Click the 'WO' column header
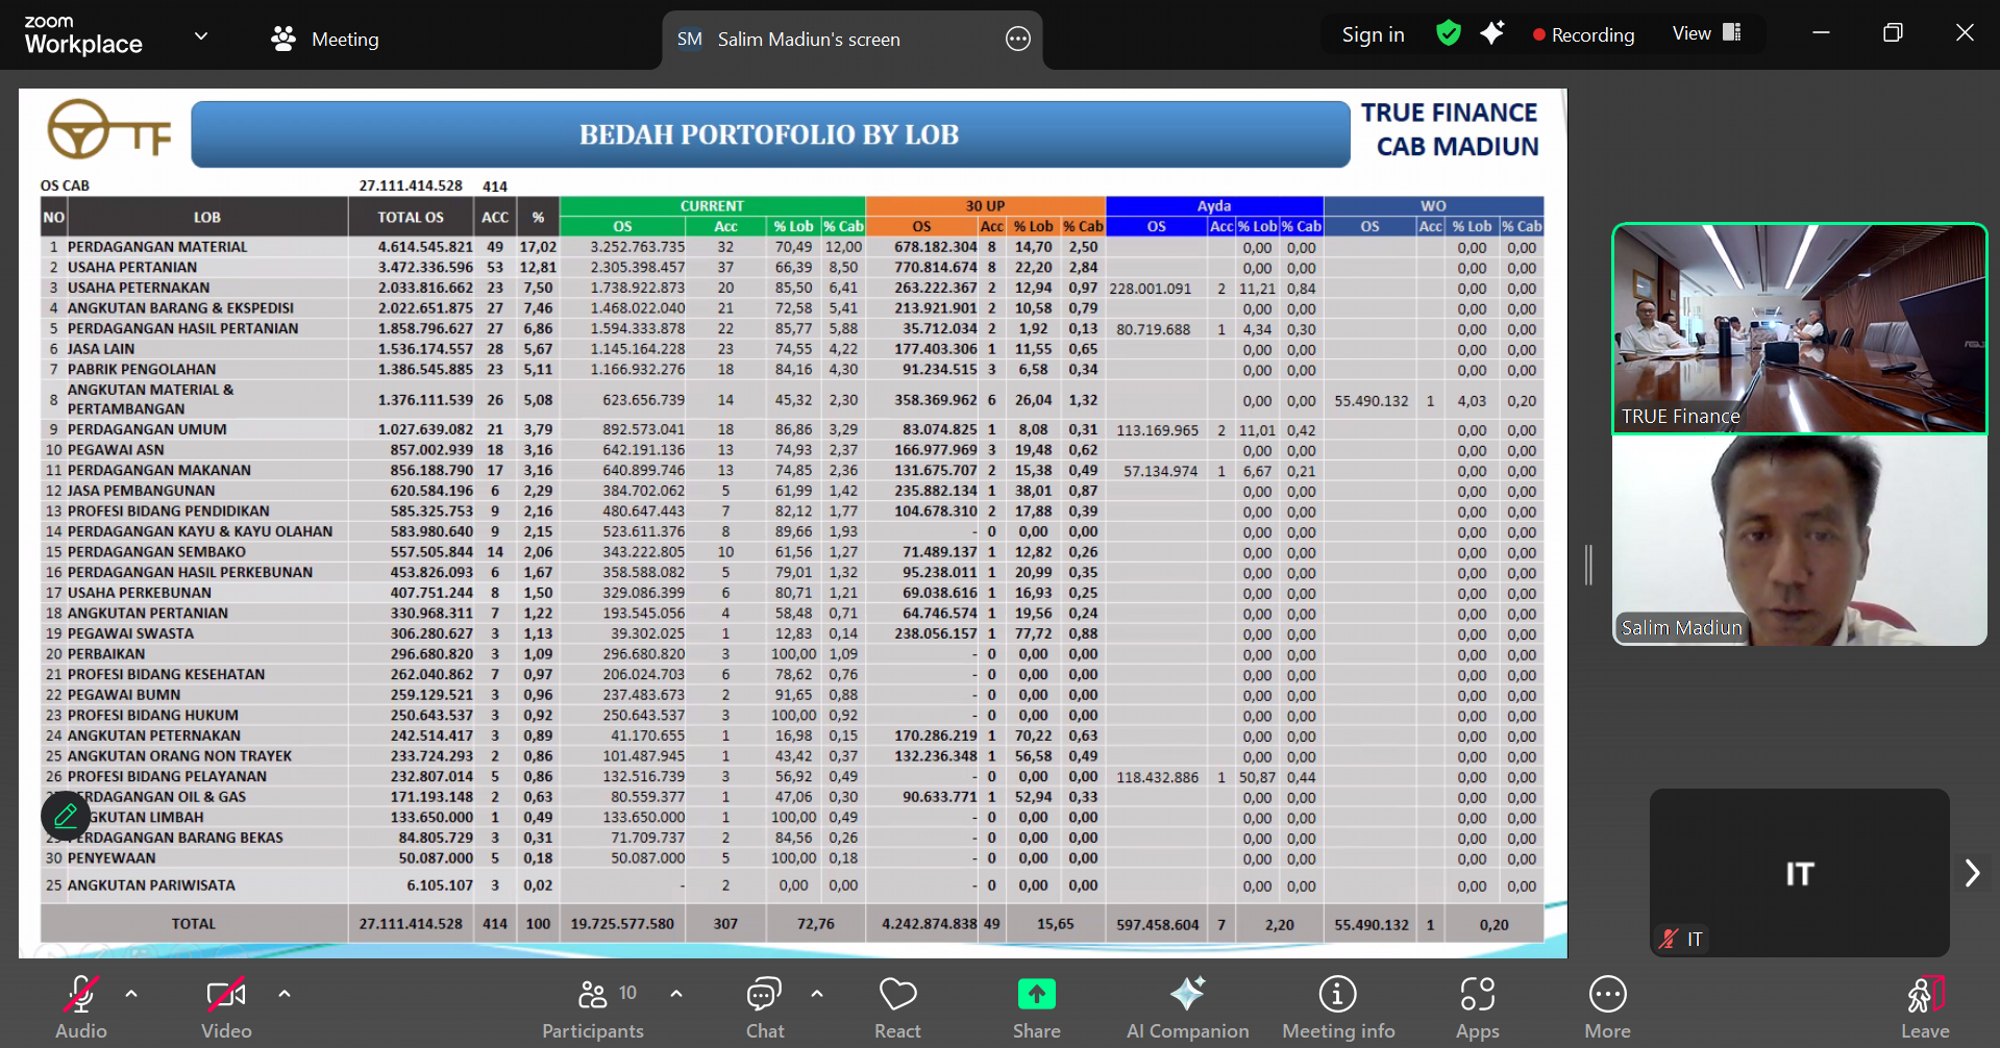This screenshot has height=1048, width=2000. point(1433,206)
